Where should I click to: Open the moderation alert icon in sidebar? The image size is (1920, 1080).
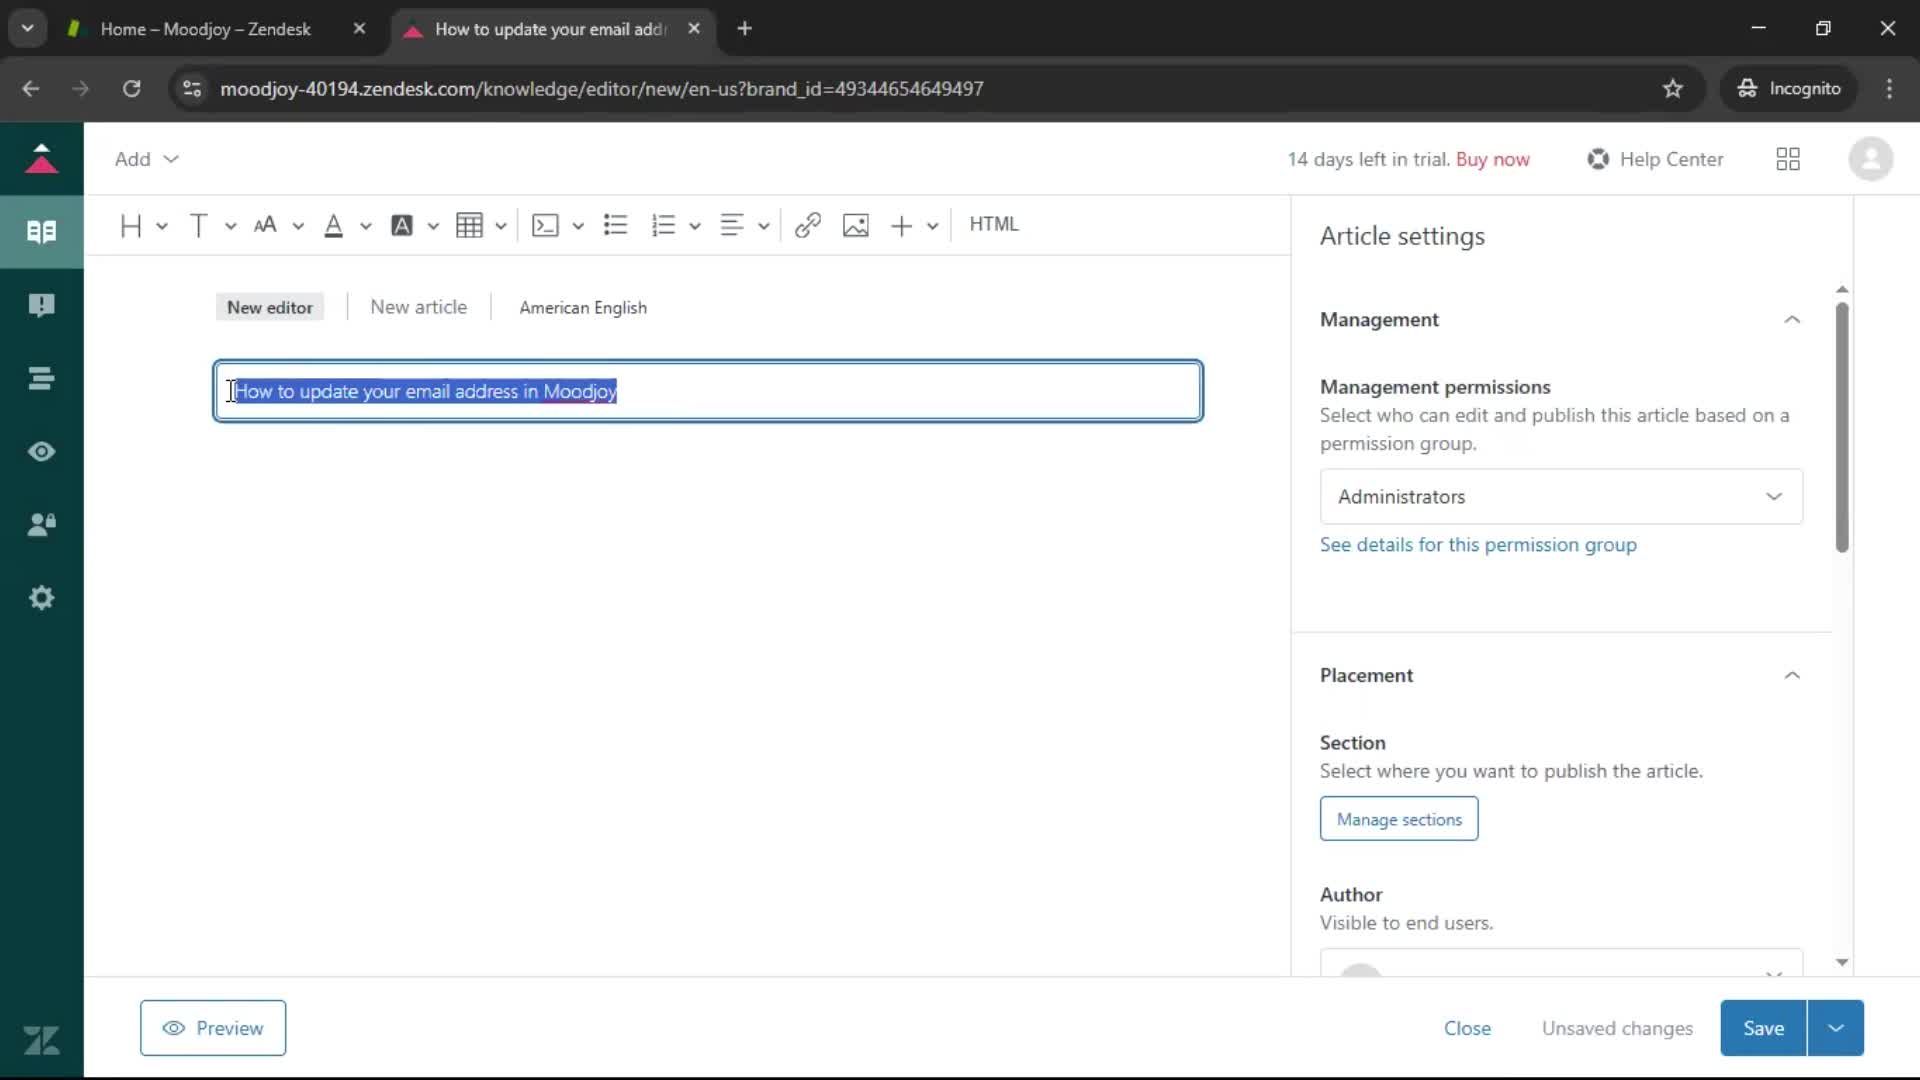pyautogui.click(x=41, y=305)
